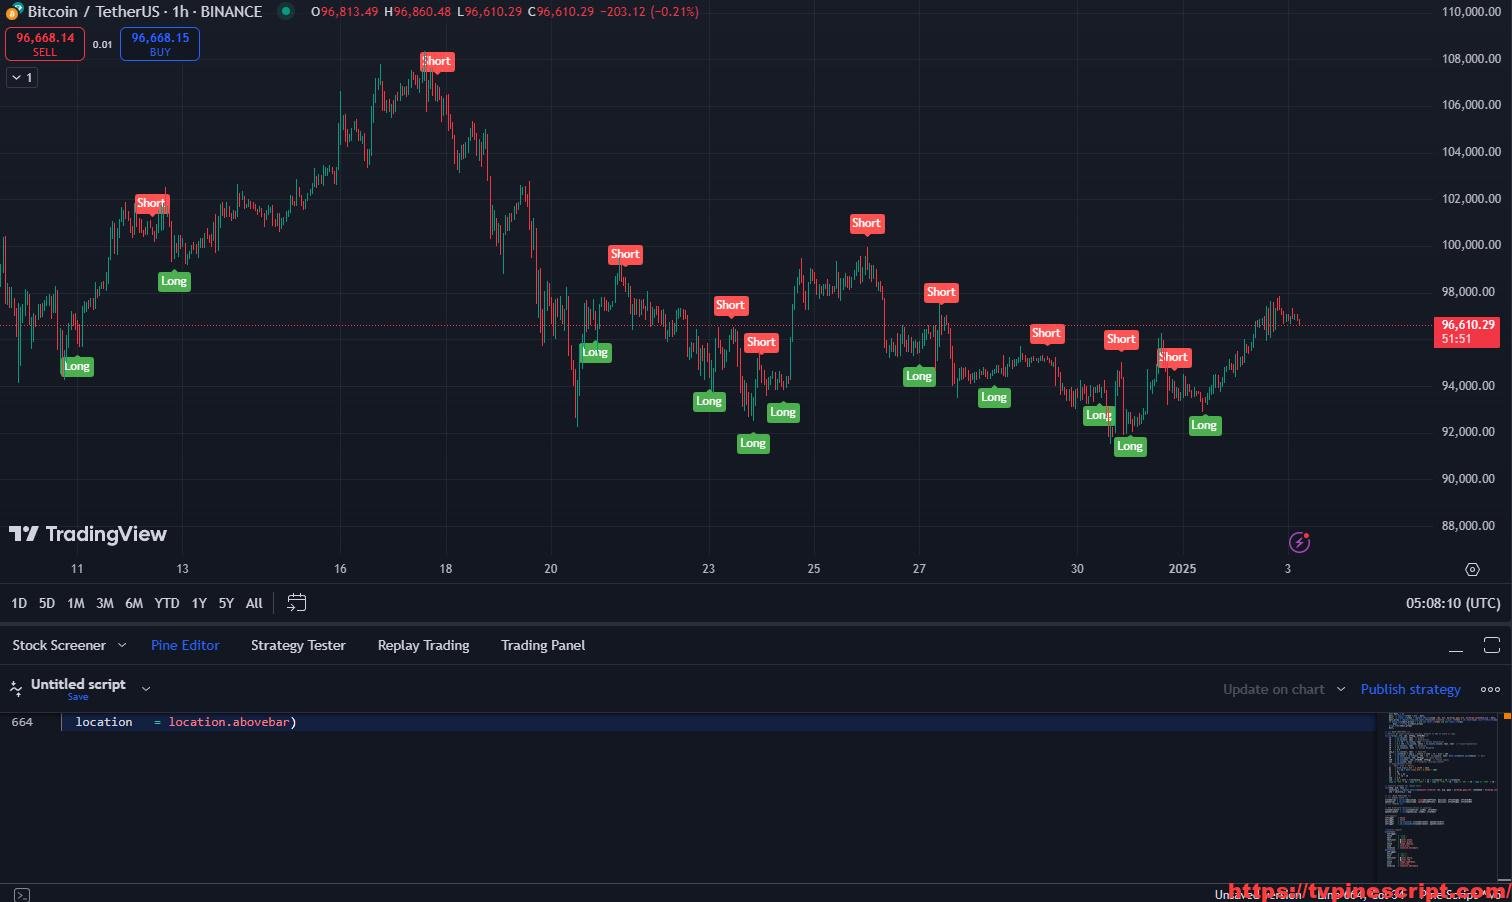Click the green market status dot
Viewport: 1512px width, 902px height.
[286, 12]
